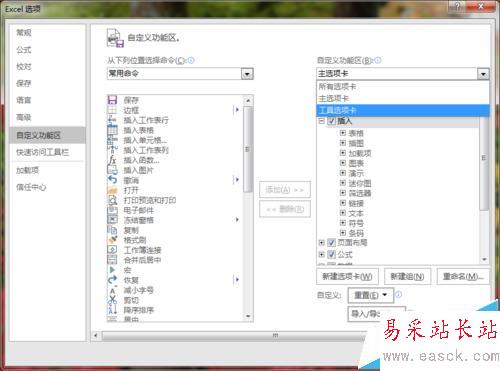The height and width of the screenshot is (371, 500).
Task: Choose the 工作簿连接 command icon
Action: 112,250
